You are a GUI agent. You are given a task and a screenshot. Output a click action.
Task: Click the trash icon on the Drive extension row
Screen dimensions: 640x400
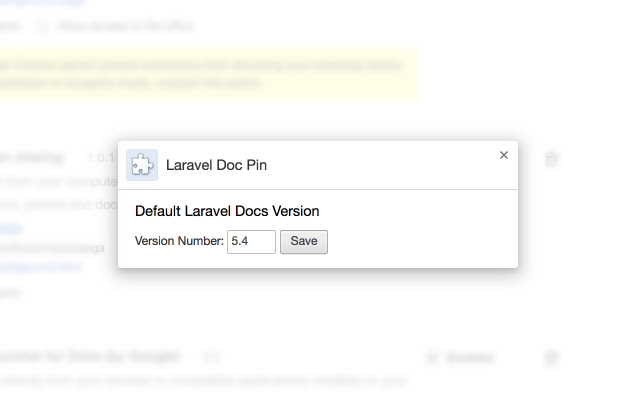pyautogui.click(x=551, y=357)
